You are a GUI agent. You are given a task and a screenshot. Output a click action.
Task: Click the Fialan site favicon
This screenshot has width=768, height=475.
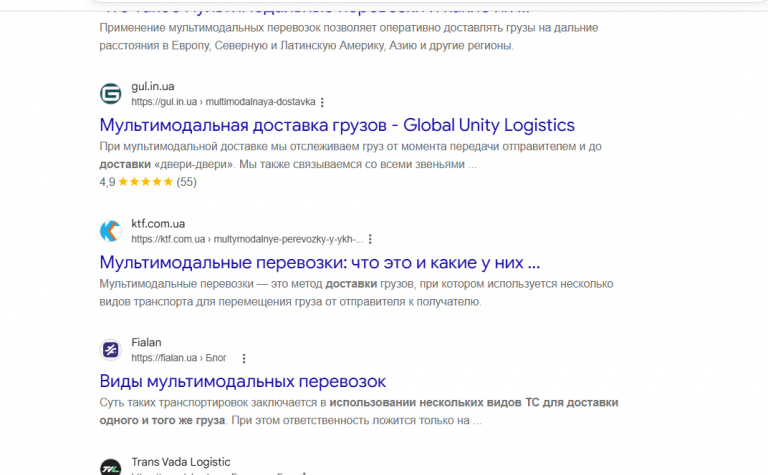pos(111,350)
